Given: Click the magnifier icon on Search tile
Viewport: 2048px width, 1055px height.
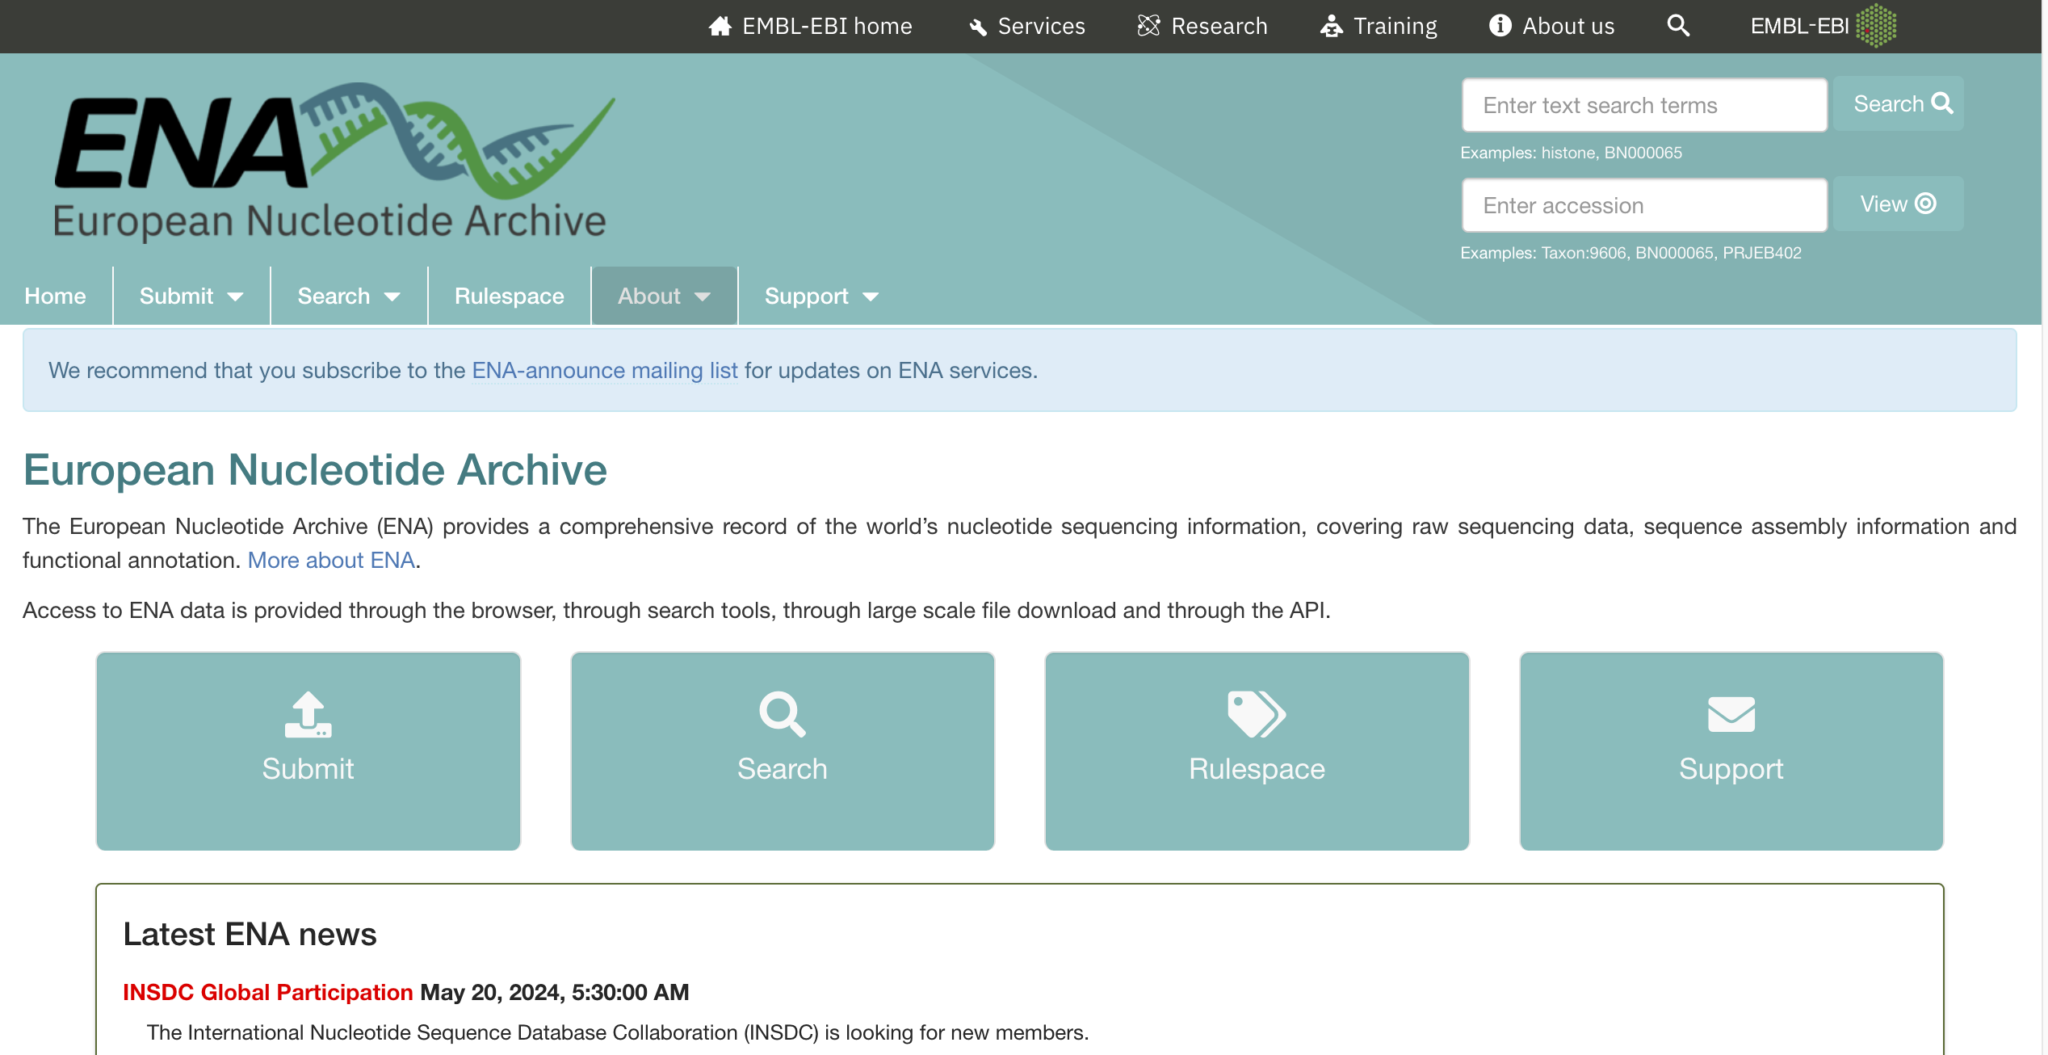Looking at the screenshot, I should click(x=782, y=714).
